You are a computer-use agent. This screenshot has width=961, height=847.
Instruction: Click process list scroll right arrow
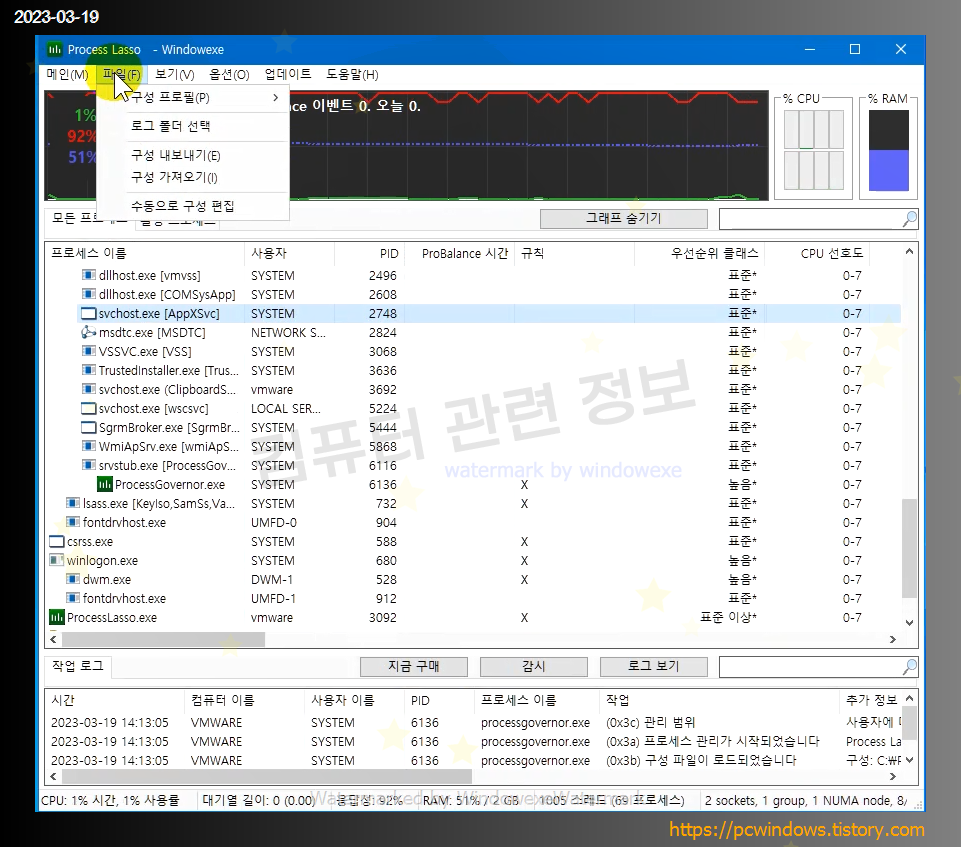[892, 639]
